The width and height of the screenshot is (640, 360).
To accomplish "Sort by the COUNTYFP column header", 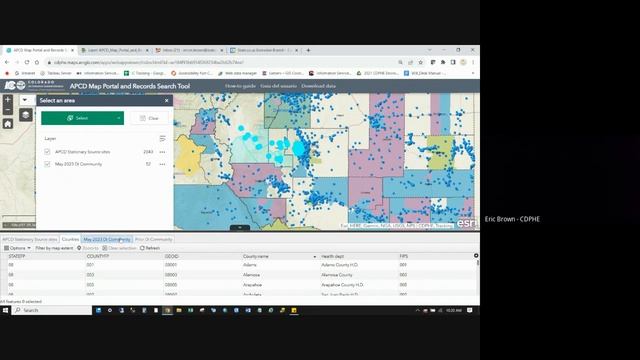I will 98,256.
